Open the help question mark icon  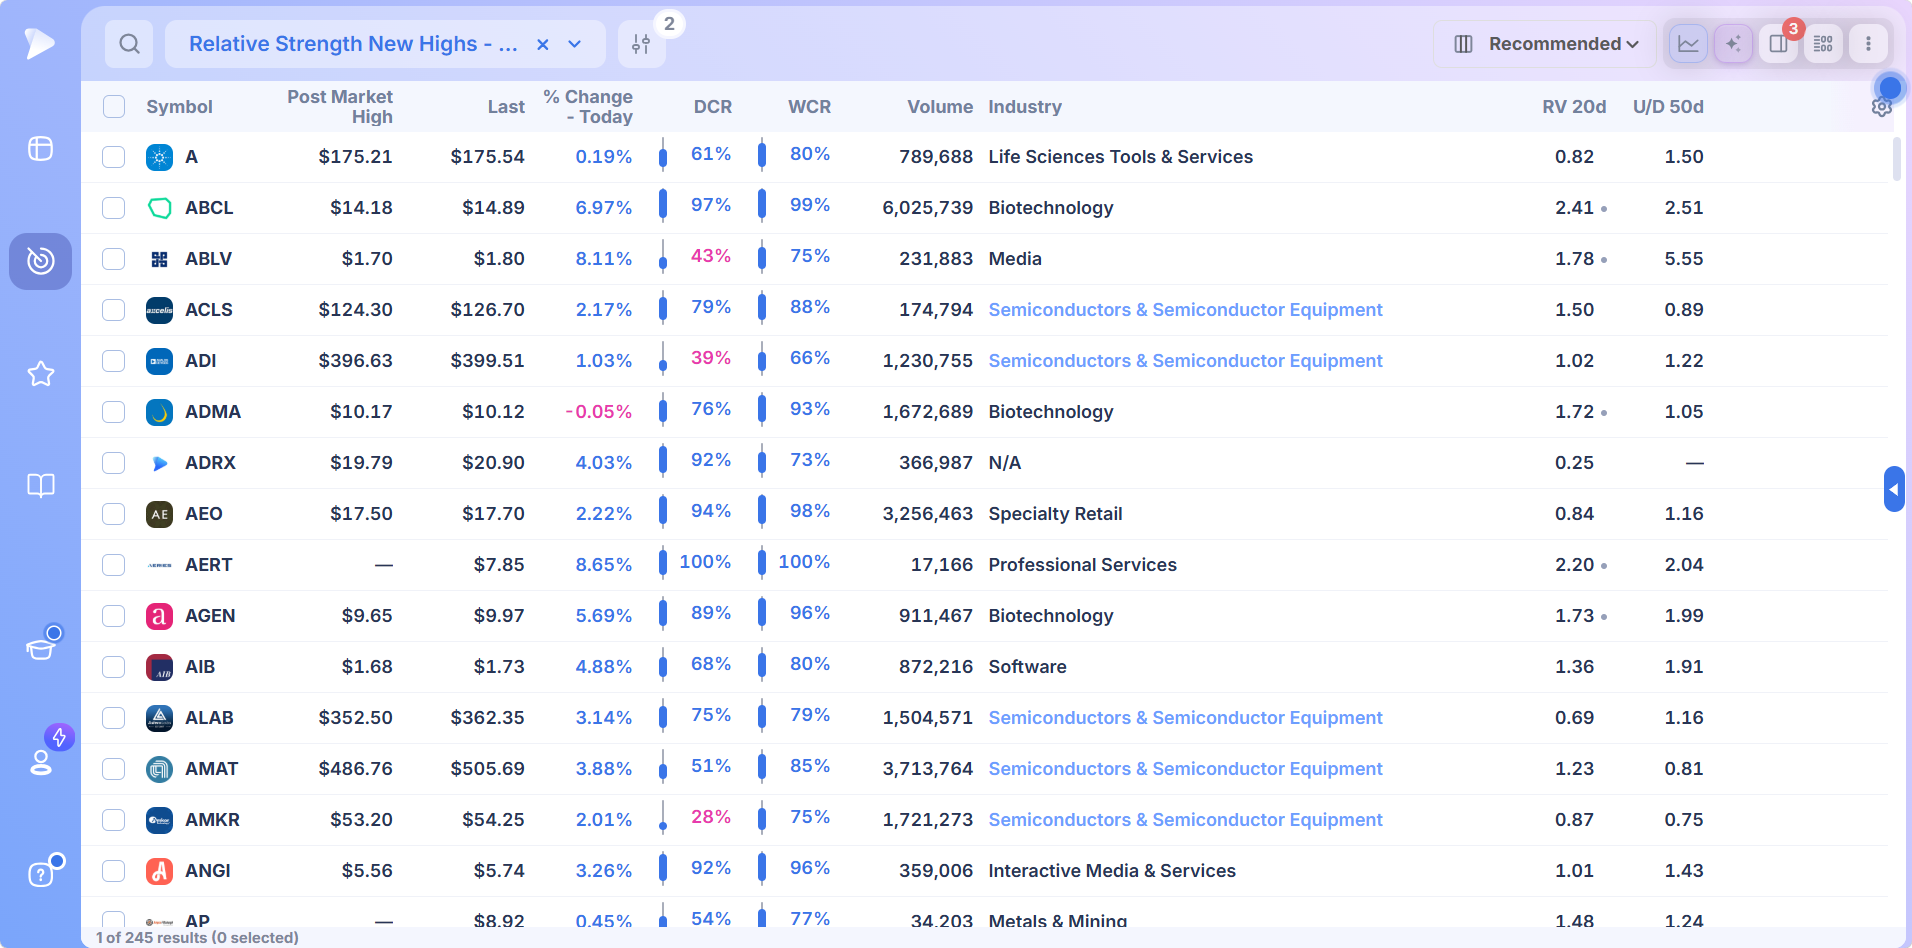point(40,874)
